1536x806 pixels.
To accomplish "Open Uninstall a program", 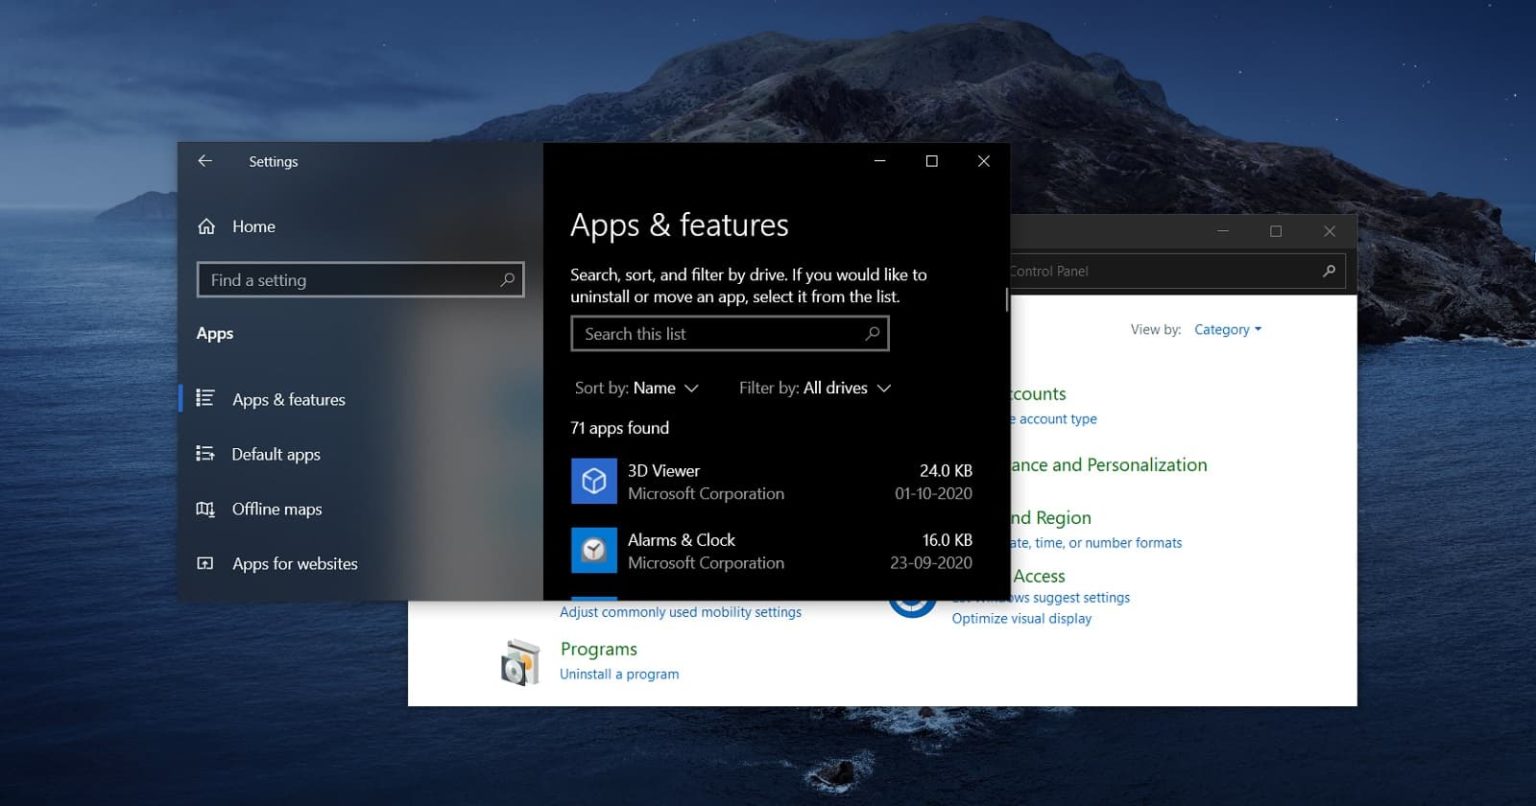I will [619, 673].
